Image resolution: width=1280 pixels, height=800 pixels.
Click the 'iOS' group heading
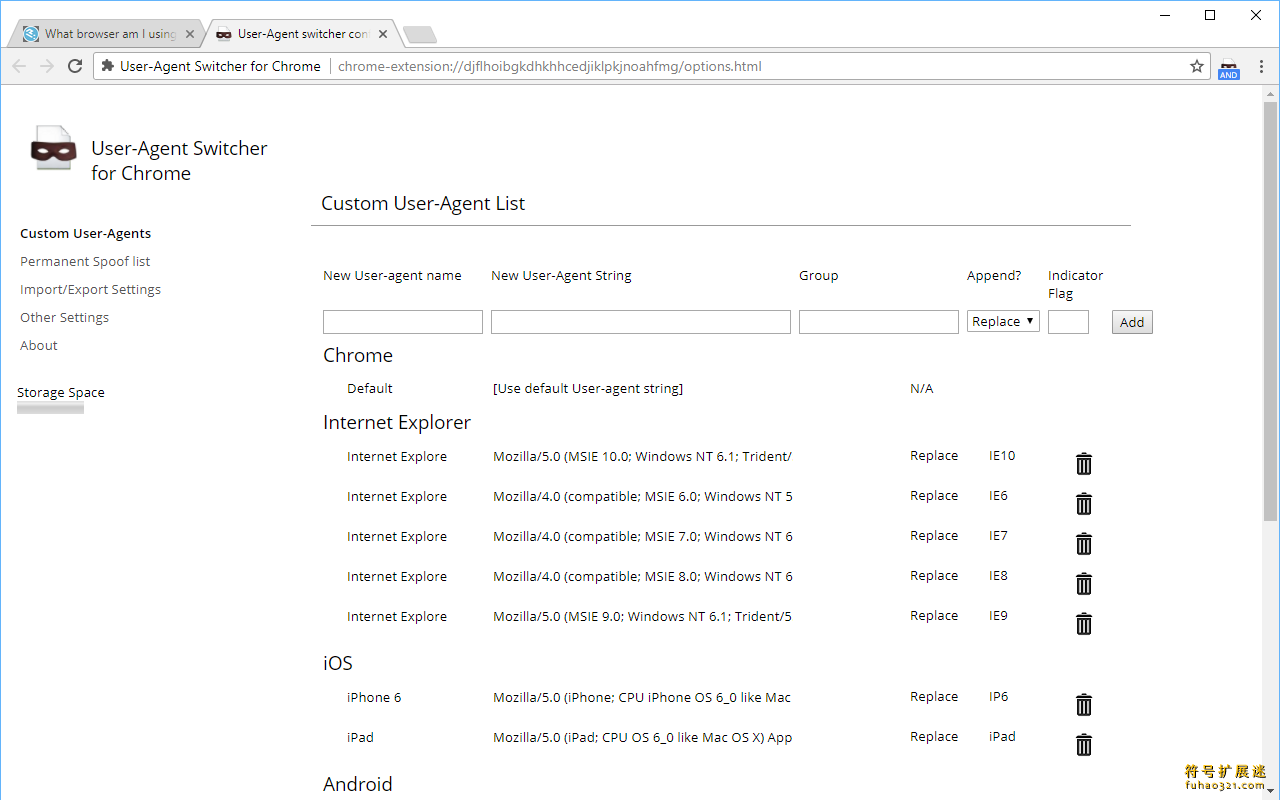click(338, 663)
